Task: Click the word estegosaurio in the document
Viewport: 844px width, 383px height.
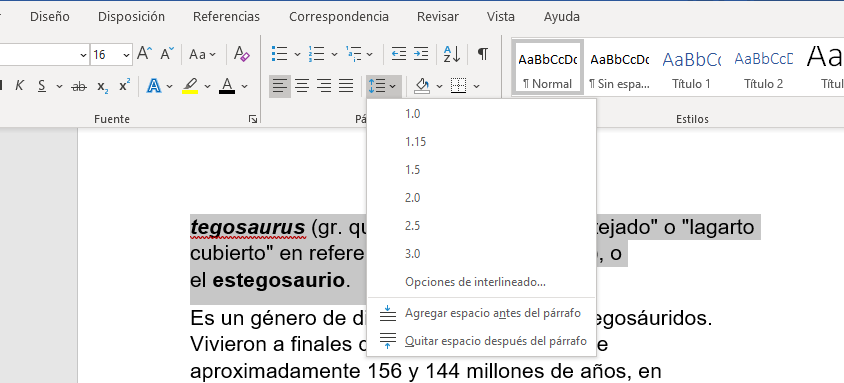Action: tap(278, 280)
